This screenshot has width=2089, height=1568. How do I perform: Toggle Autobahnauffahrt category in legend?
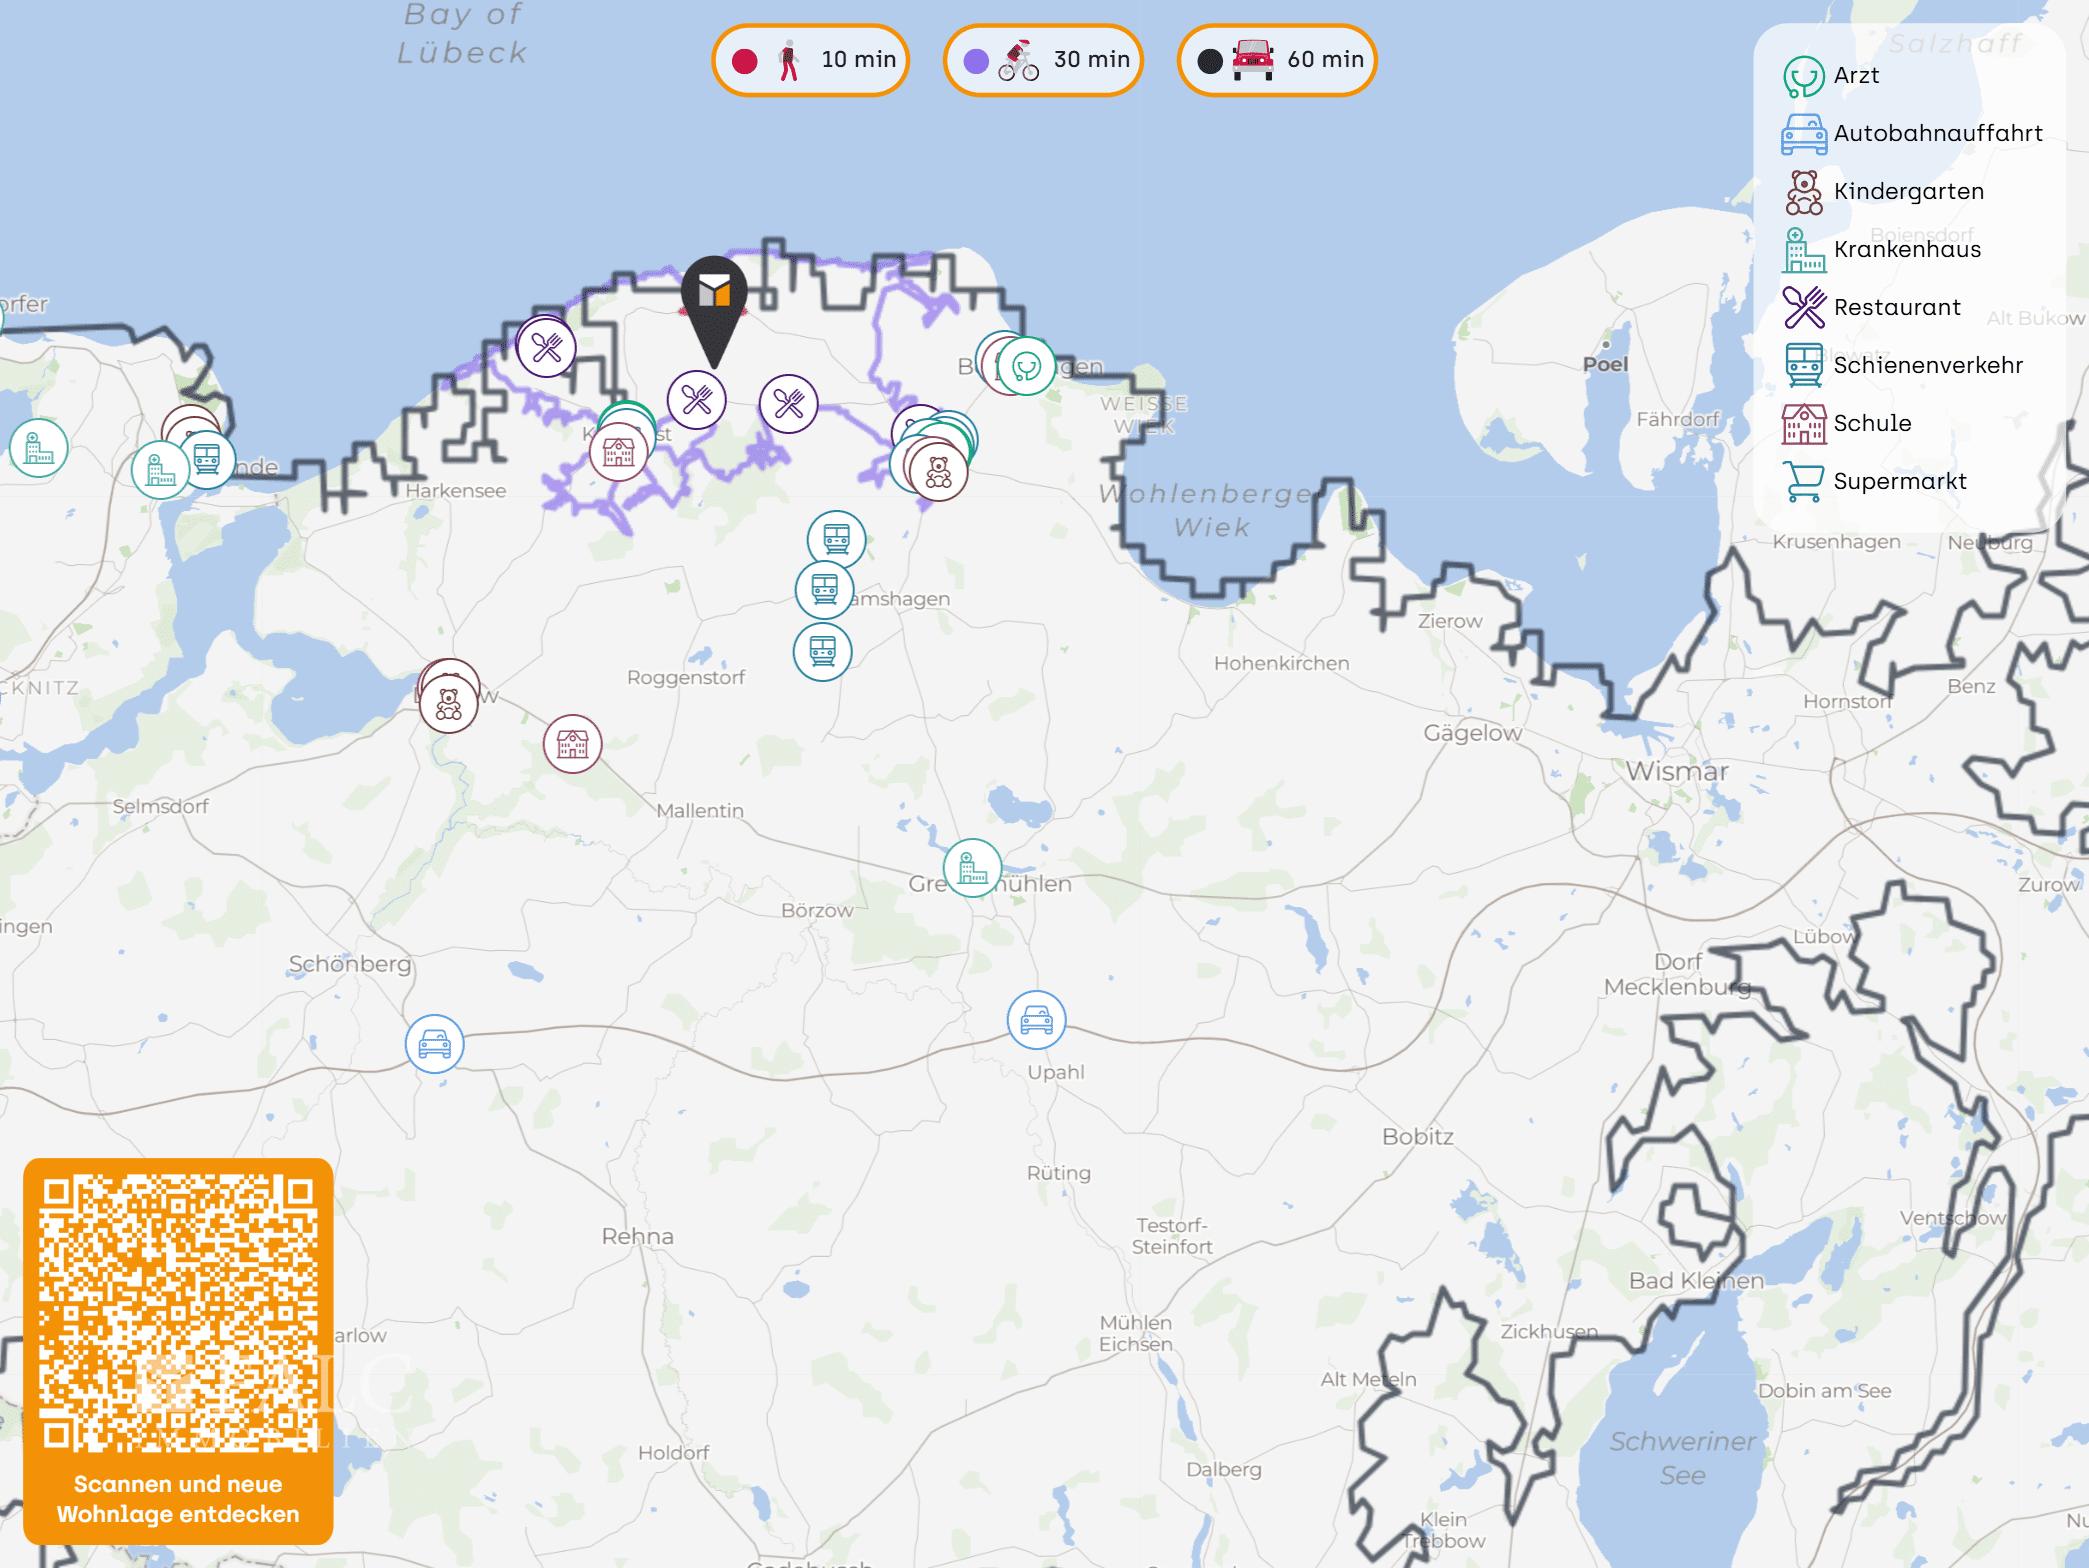tap(1912, 134)
